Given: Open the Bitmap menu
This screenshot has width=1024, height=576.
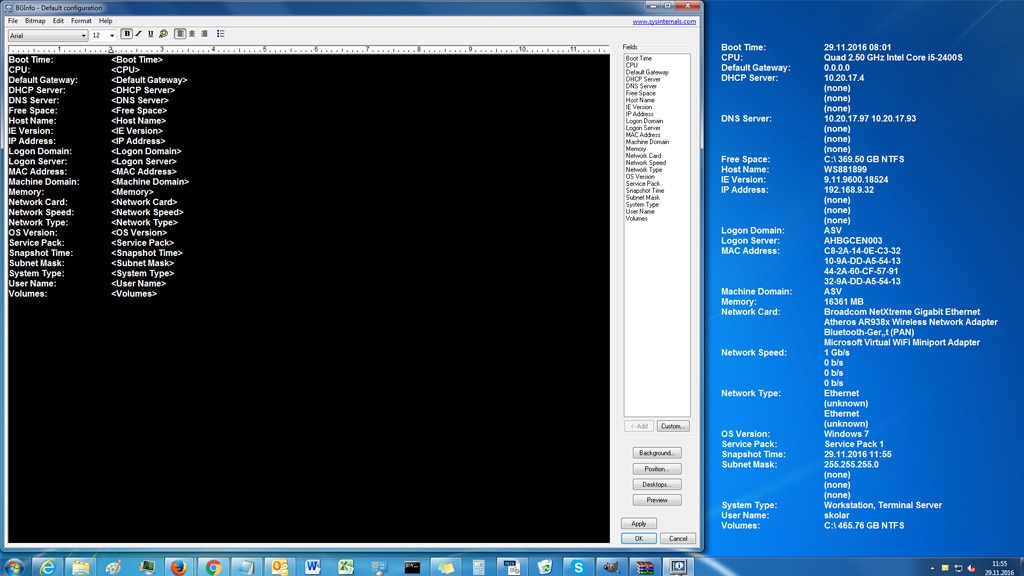Looking at the screenshot, I should tap(35, 21).
